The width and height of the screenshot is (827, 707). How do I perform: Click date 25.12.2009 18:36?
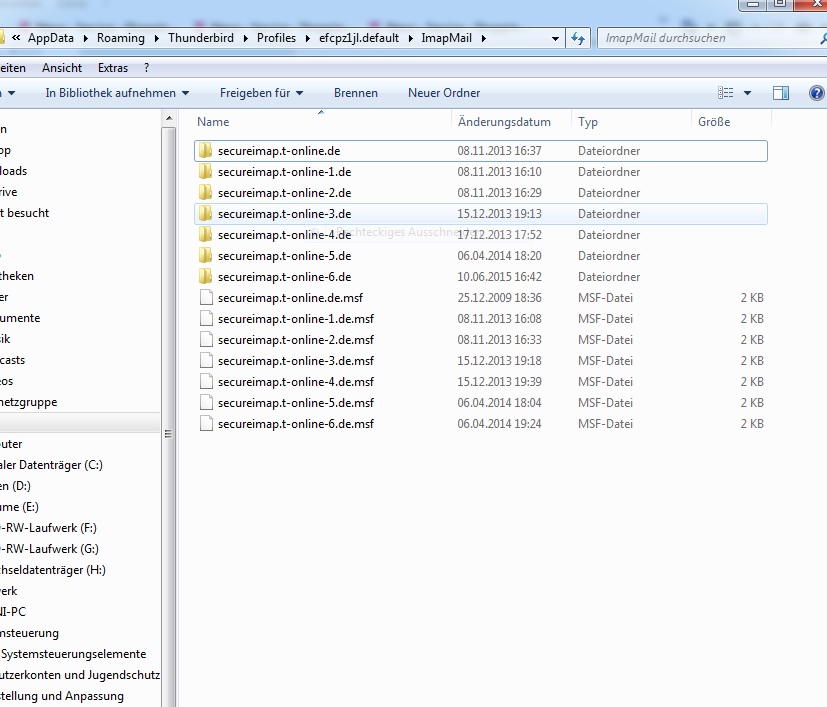click(x=499, y=298)
